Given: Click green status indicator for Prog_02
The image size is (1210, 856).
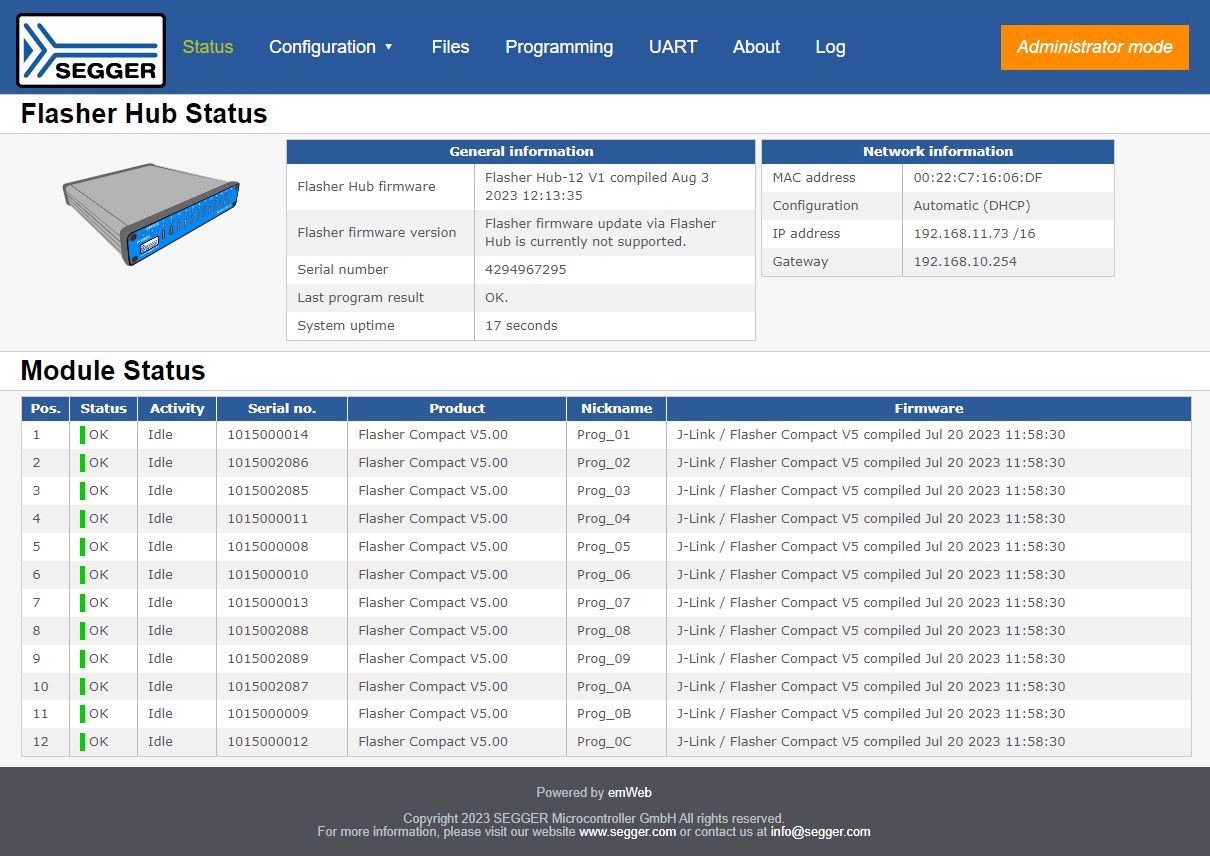Looking at the screenshot, I should click(83, 463).
